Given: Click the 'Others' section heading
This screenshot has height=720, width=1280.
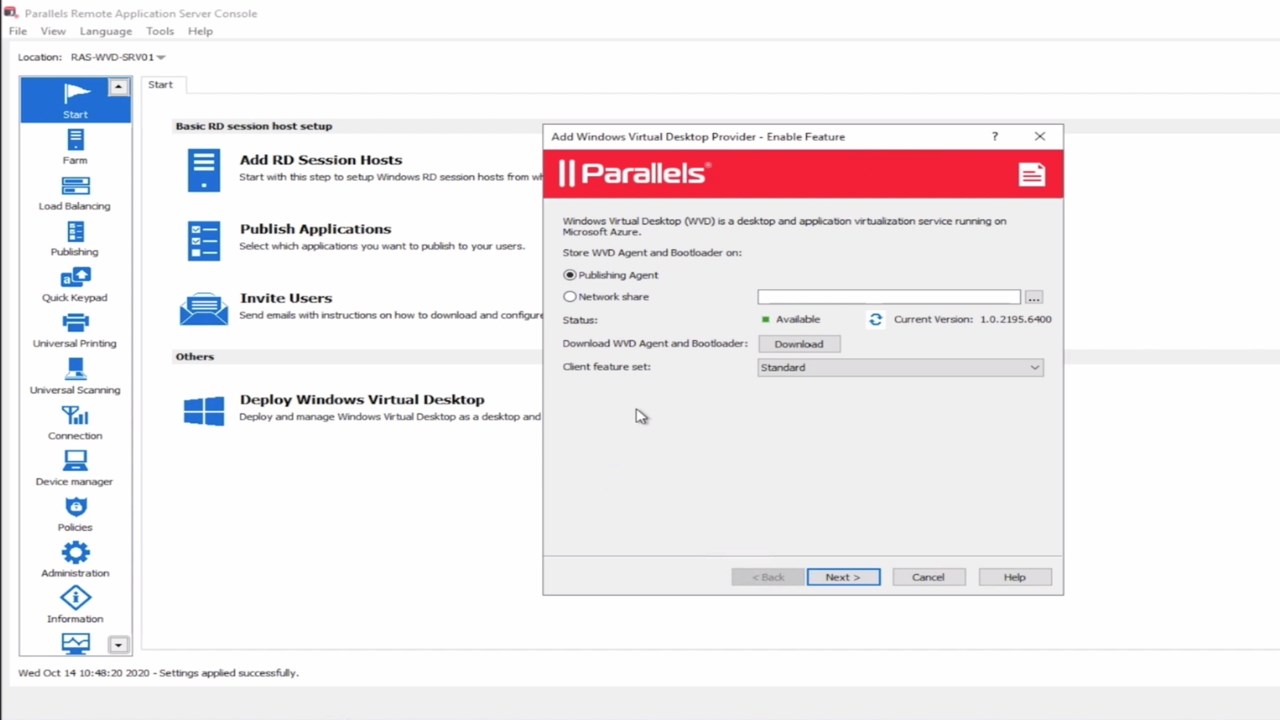Looking at the screenshot, I should (195, 357).
